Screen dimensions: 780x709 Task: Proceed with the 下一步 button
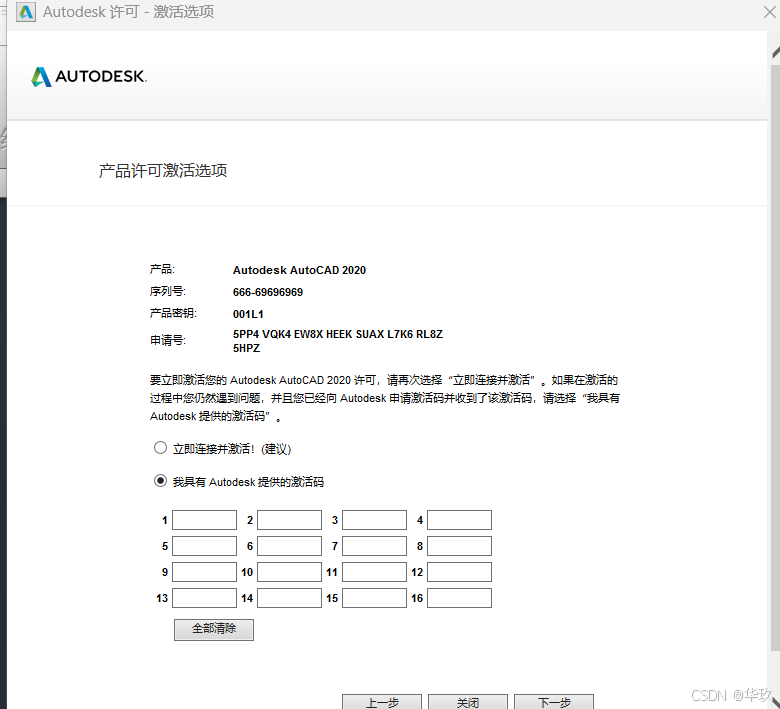(x=554, y=702)
